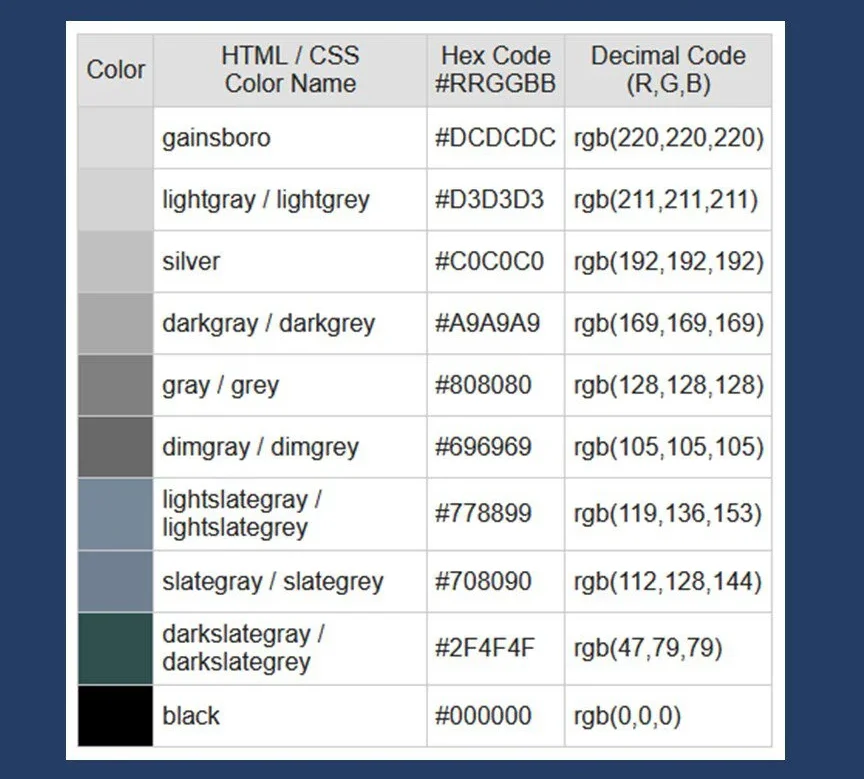Select the 'black' color name cell
Viewport: 864px width, 779px height.
coord(290,716)
